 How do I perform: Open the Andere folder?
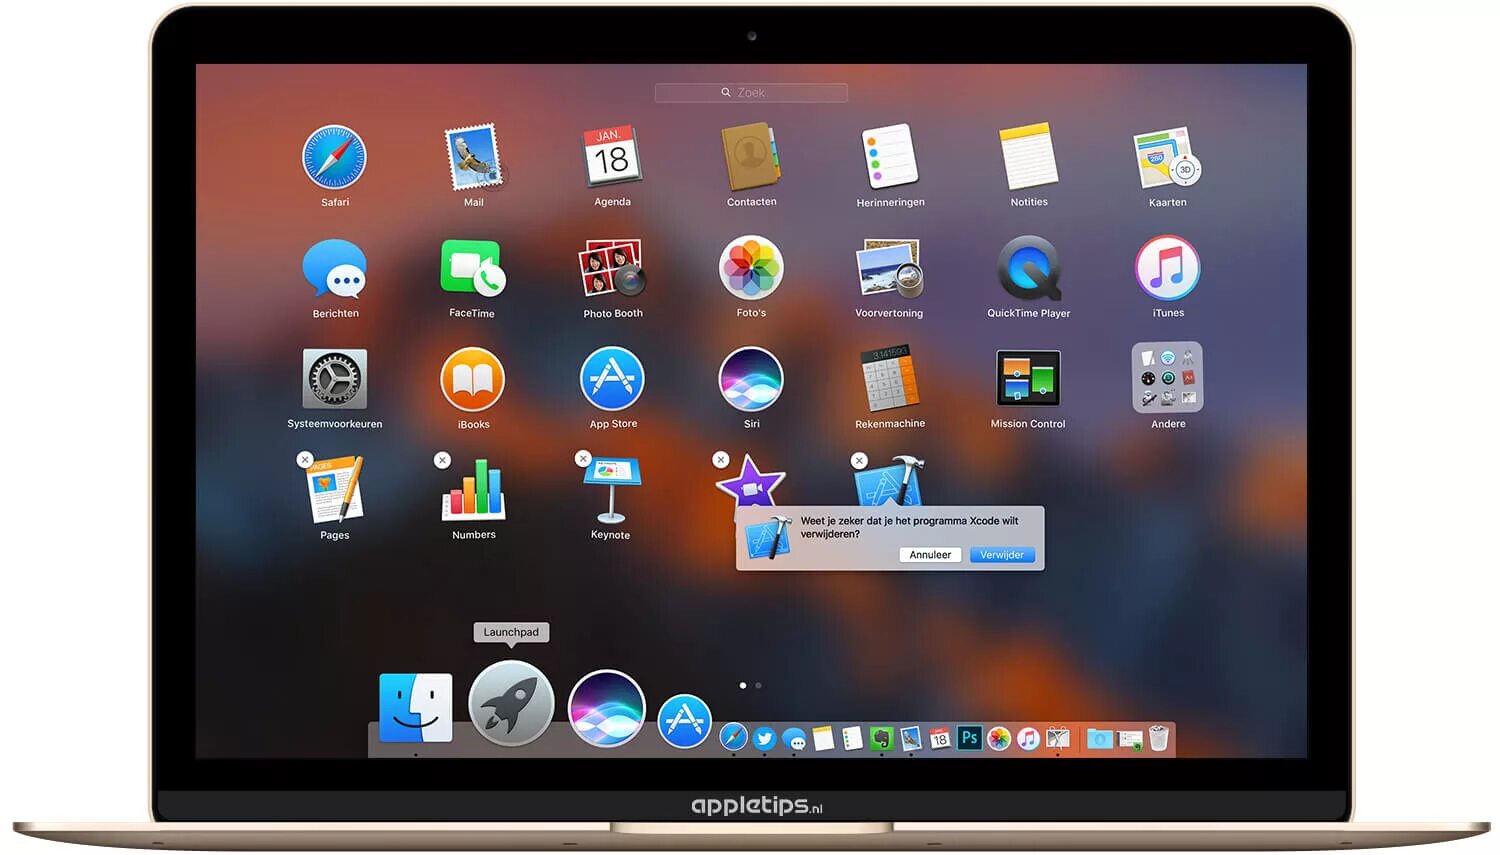(x=1167, y=378)
